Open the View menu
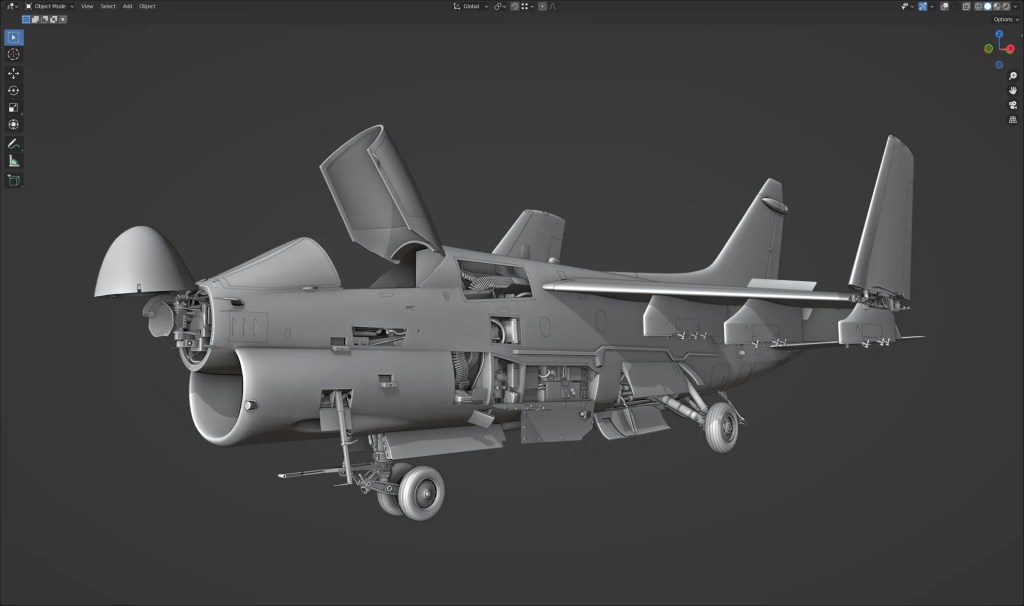This screenshot has width=1024, height=606. [x=87, y=6]
